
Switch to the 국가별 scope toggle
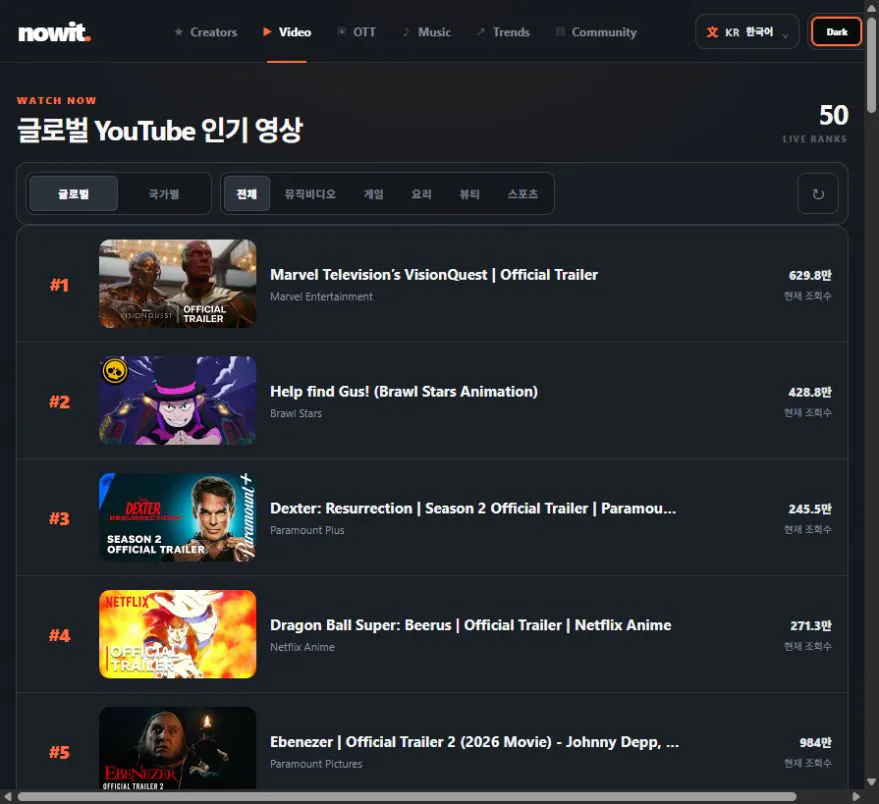(x=164, y=194)
